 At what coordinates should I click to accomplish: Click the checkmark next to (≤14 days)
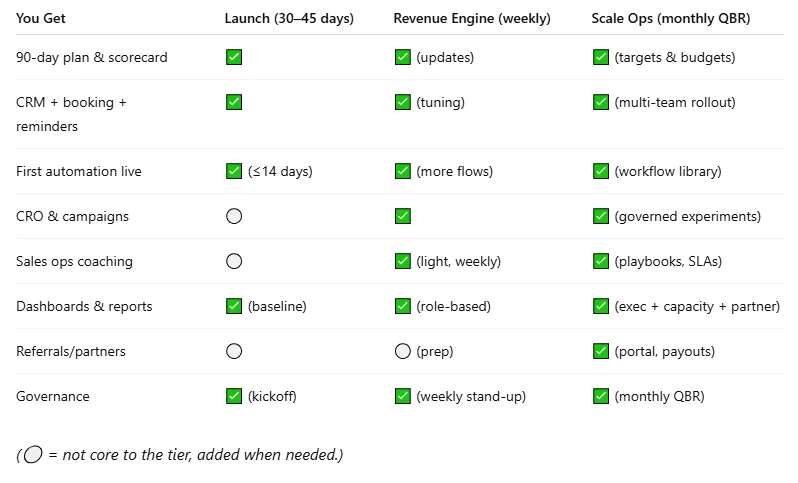click(234, 171)
